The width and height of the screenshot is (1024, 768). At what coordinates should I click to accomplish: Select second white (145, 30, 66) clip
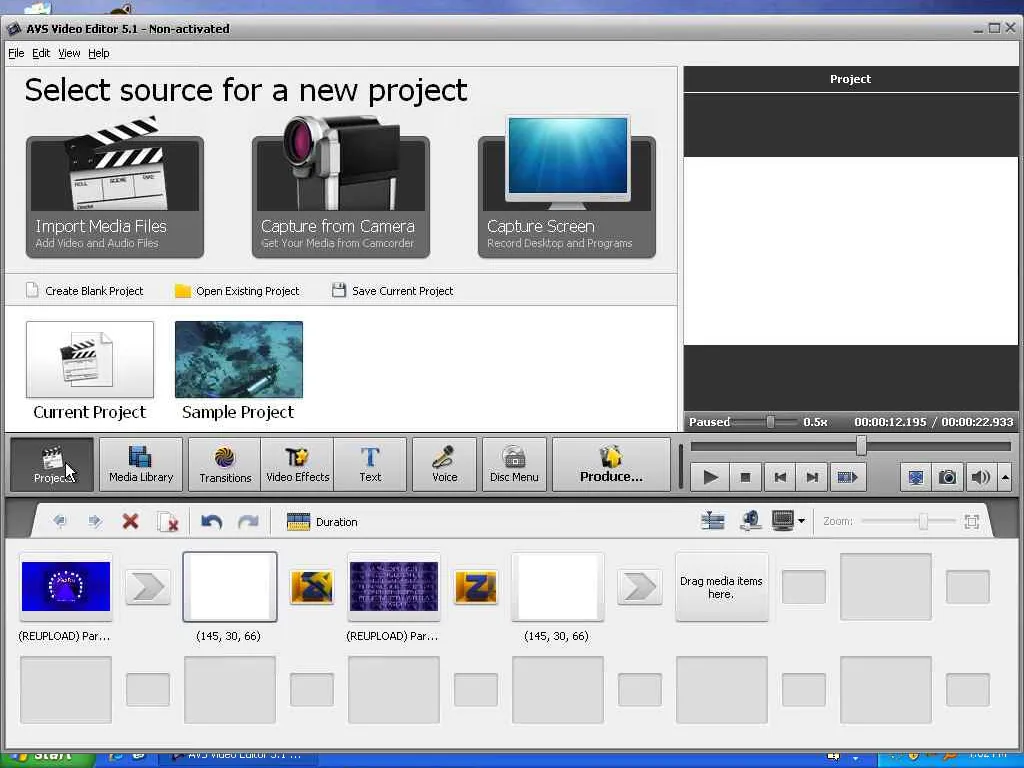pyautogui.click(x=558, y=586)
